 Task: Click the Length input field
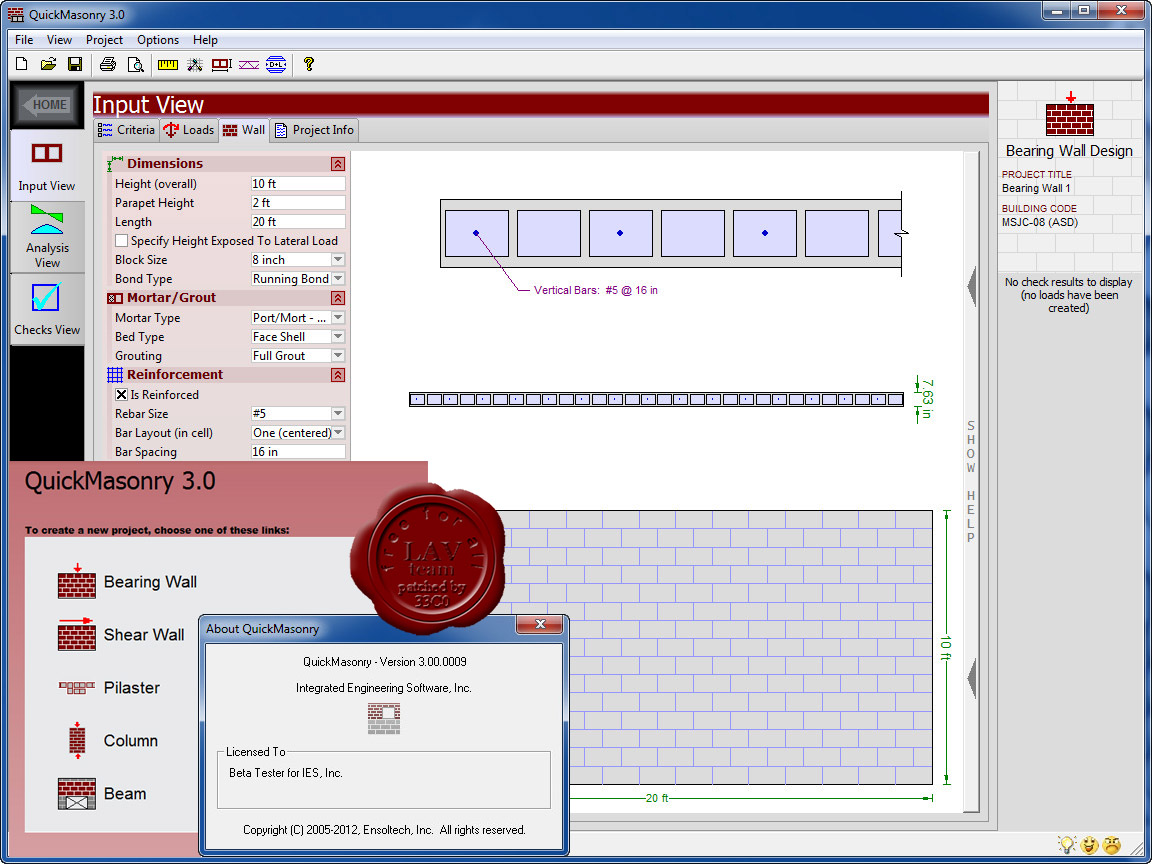point(298,222)
